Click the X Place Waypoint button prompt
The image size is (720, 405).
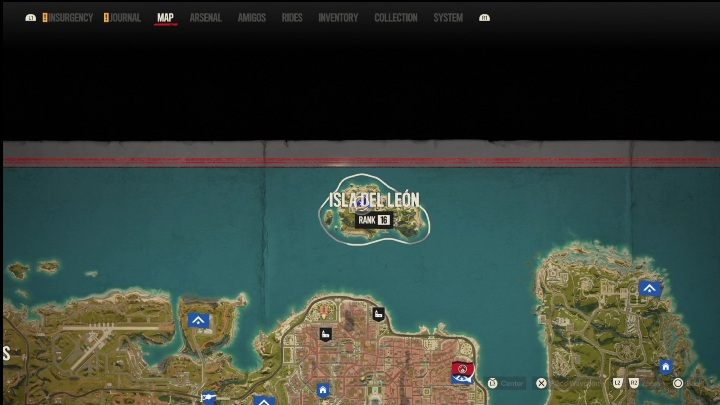click(x=568, y=383)
